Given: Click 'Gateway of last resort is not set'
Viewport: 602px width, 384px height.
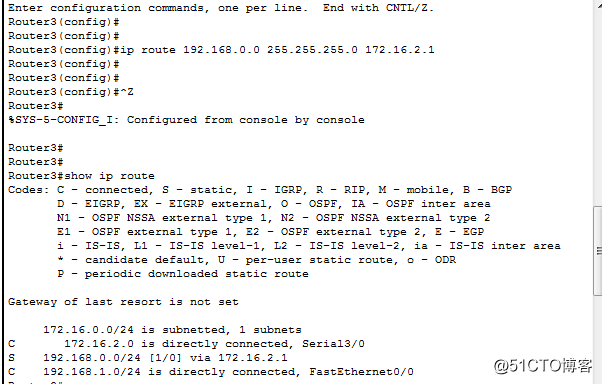Looking at the screenshot, I should [123, 302].
